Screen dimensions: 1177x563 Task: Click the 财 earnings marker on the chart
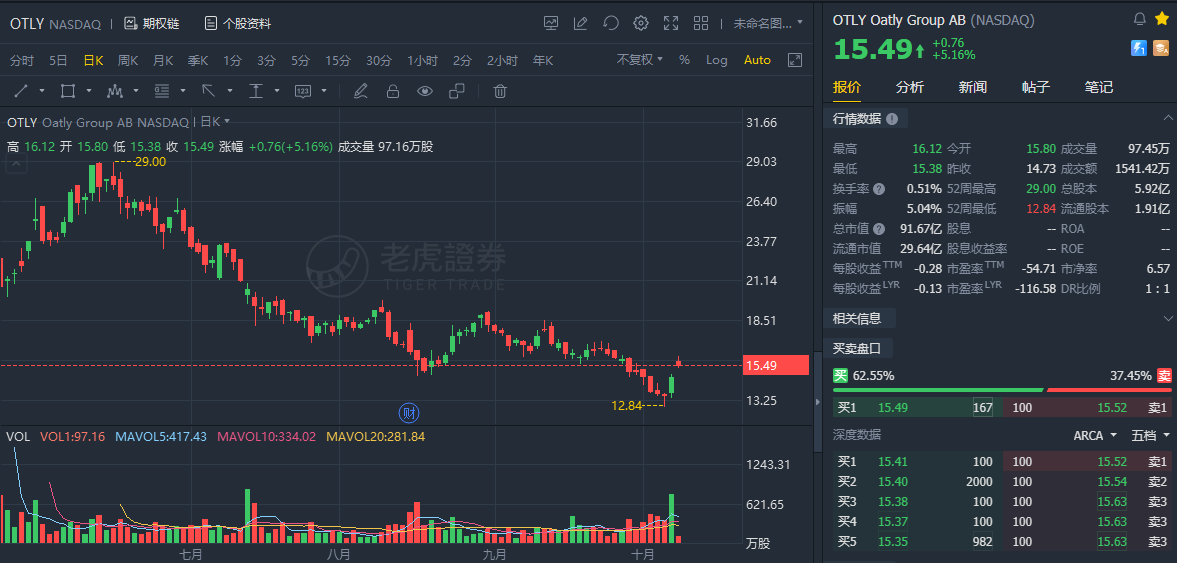[409, 412]
